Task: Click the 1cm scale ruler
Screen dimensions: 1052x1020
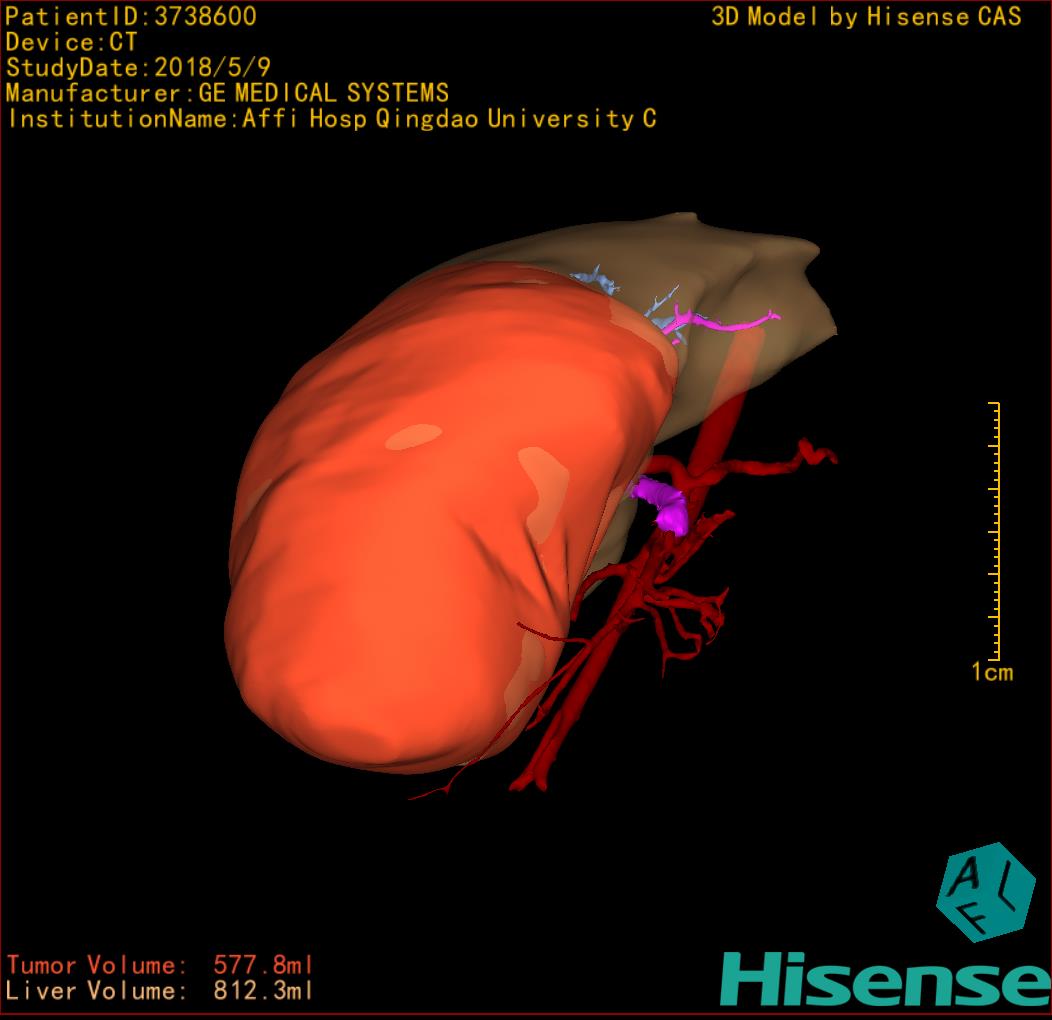Action: click(994, 531)
